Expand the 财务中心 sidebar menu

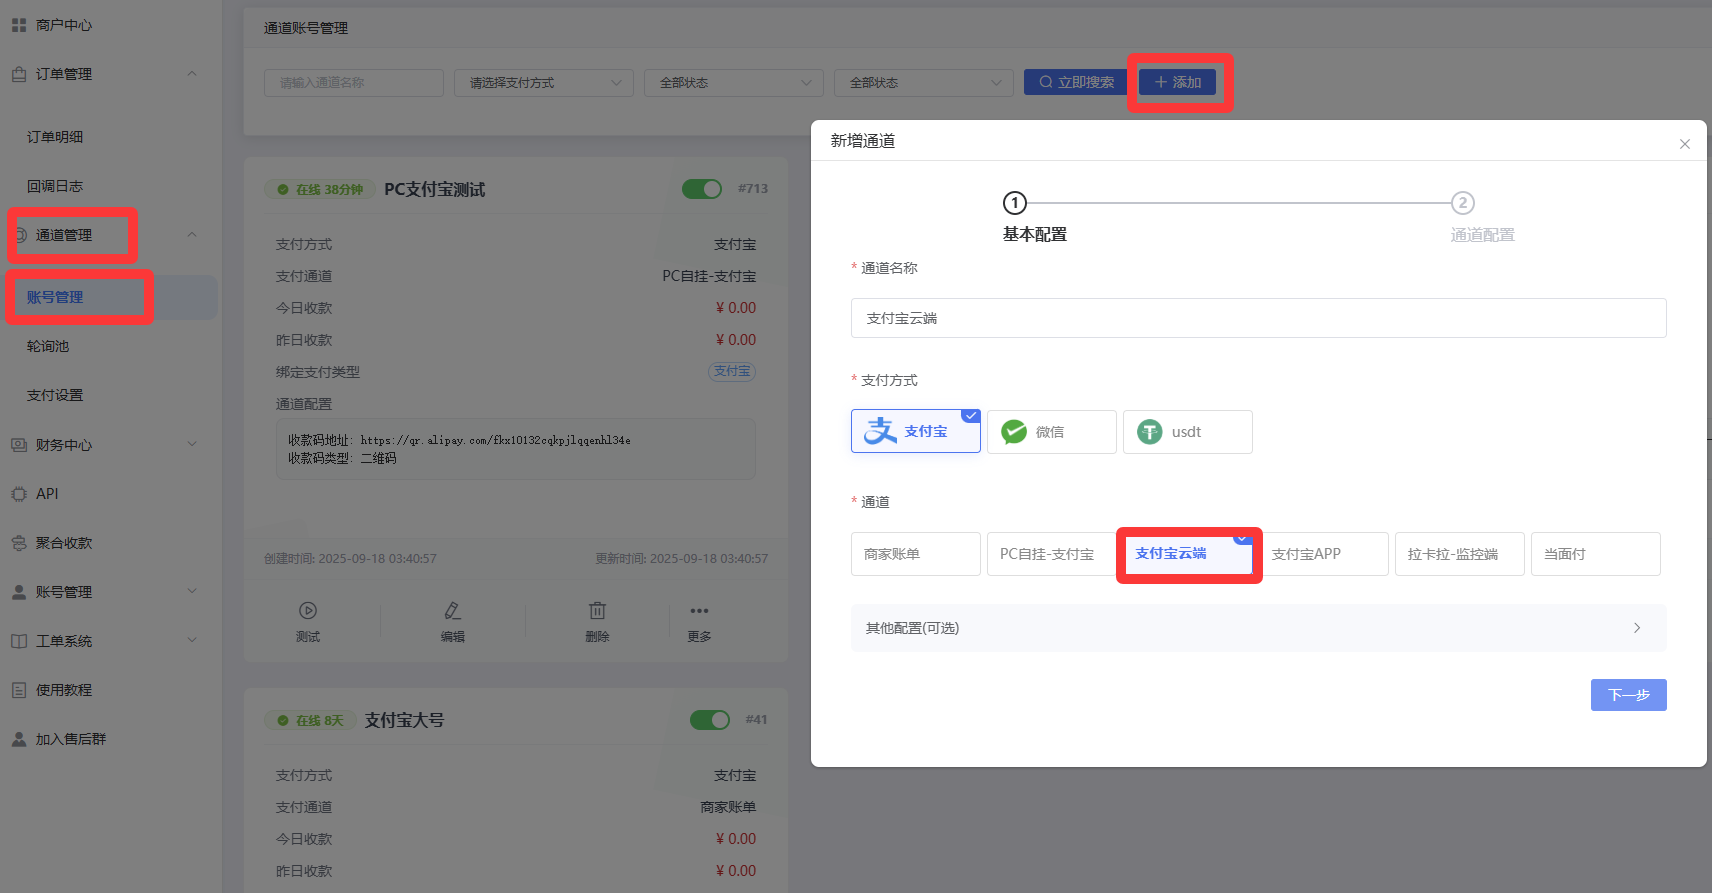104,445
